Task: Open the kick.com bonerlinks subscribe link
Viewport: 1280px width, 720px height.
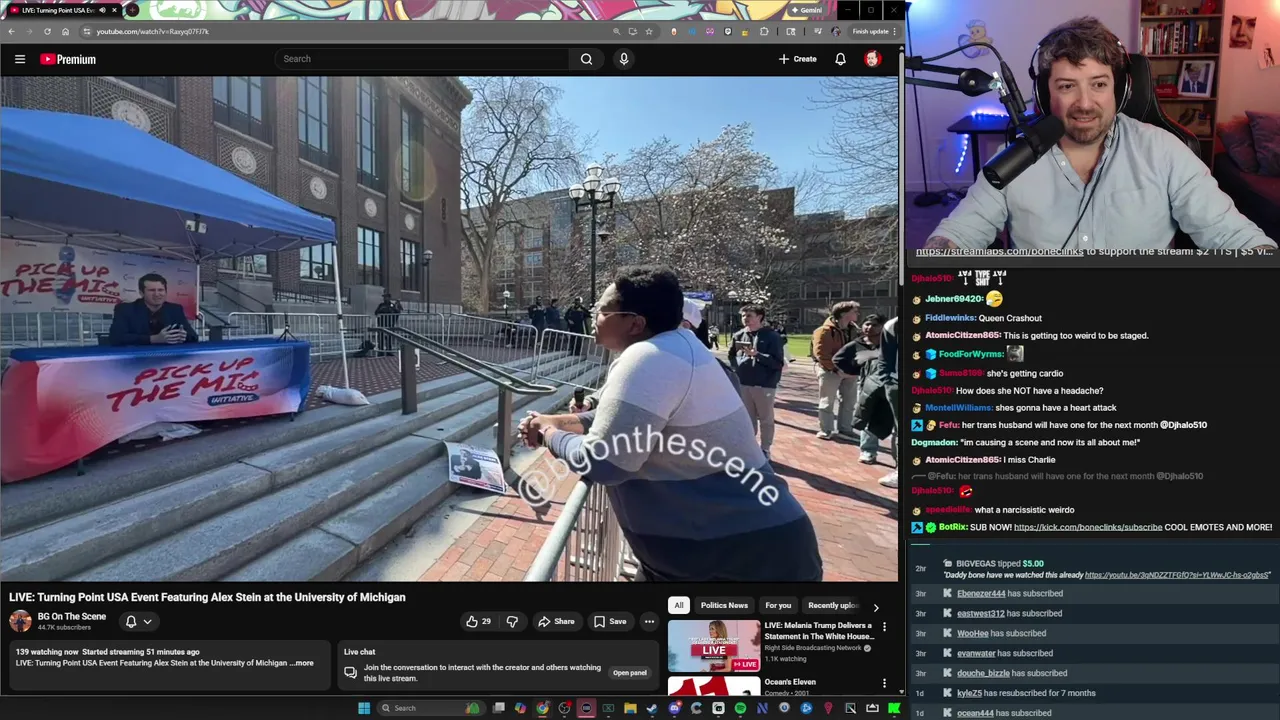Action: pyautogui.click(x=1088, y=527)
